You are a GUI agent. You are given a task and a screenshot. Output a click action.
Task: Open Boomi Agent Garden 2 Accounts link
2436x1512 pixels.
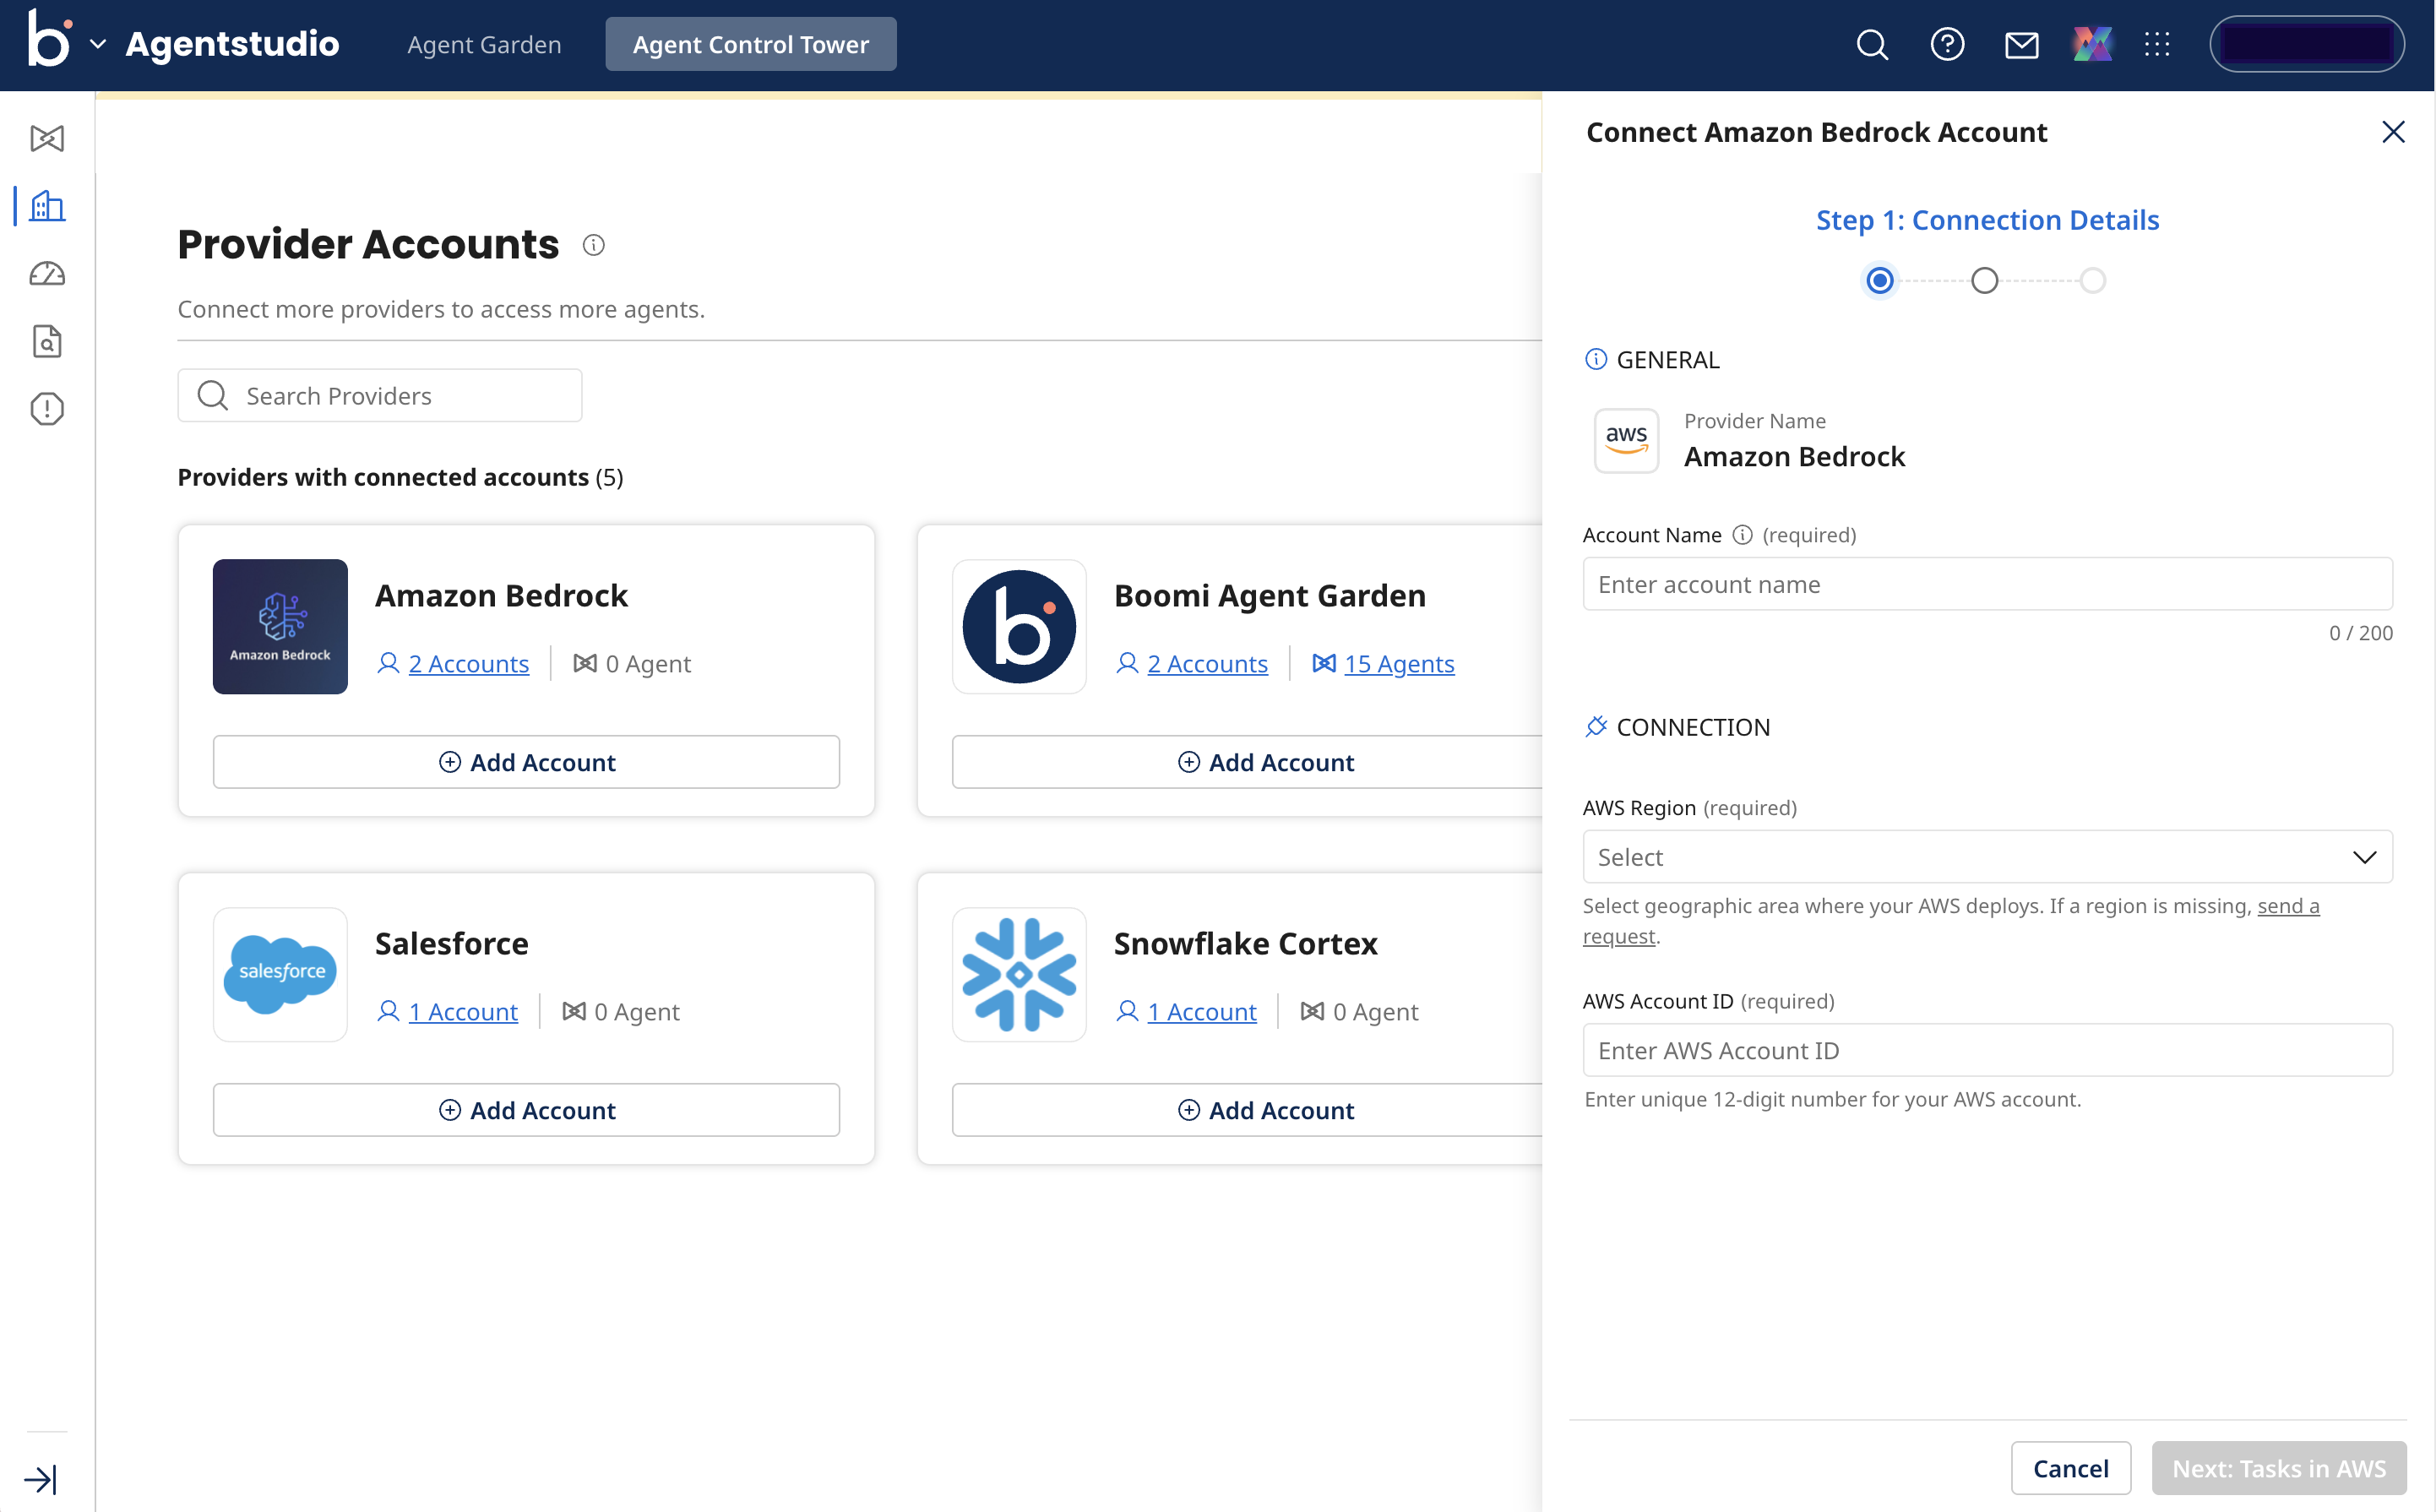pyautogui.click(x=1207, y=664)
